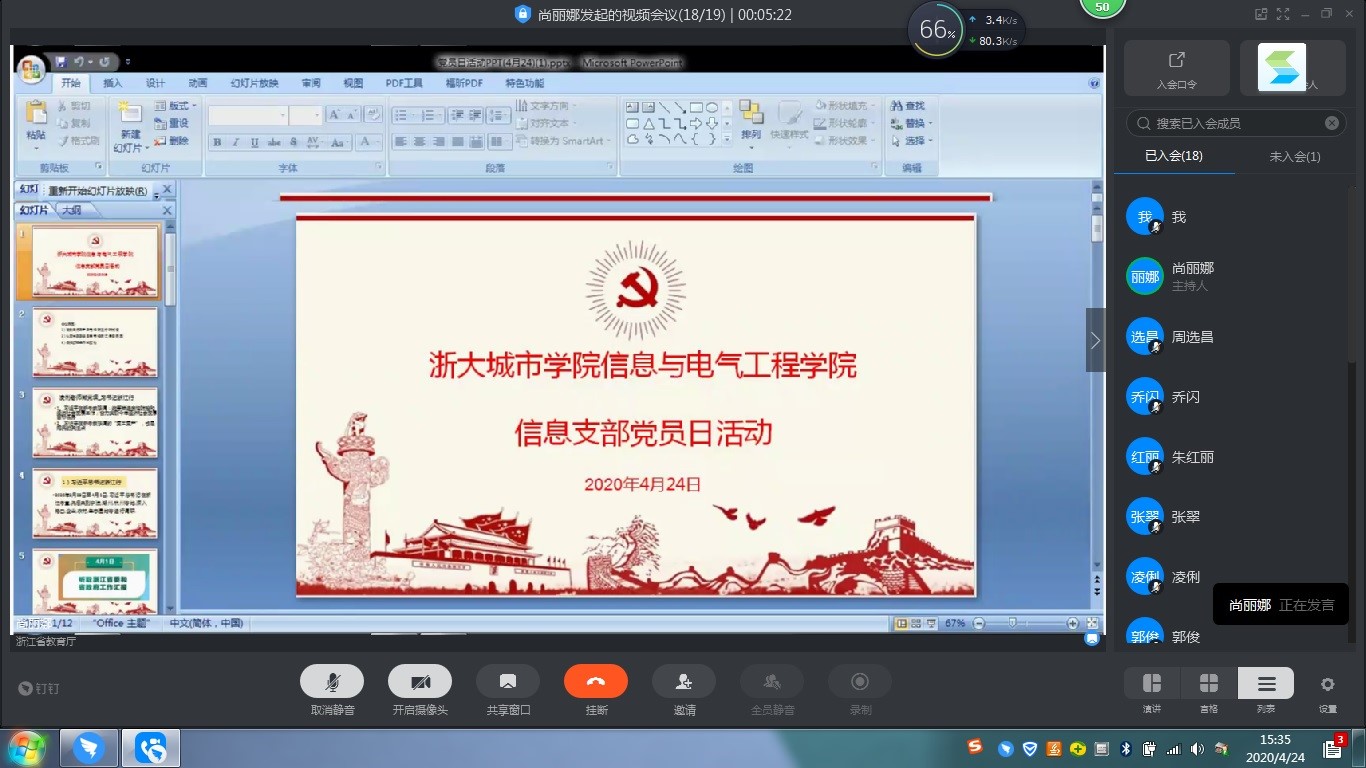
Task: Open the font size combo box
Action: click(305, 115)
